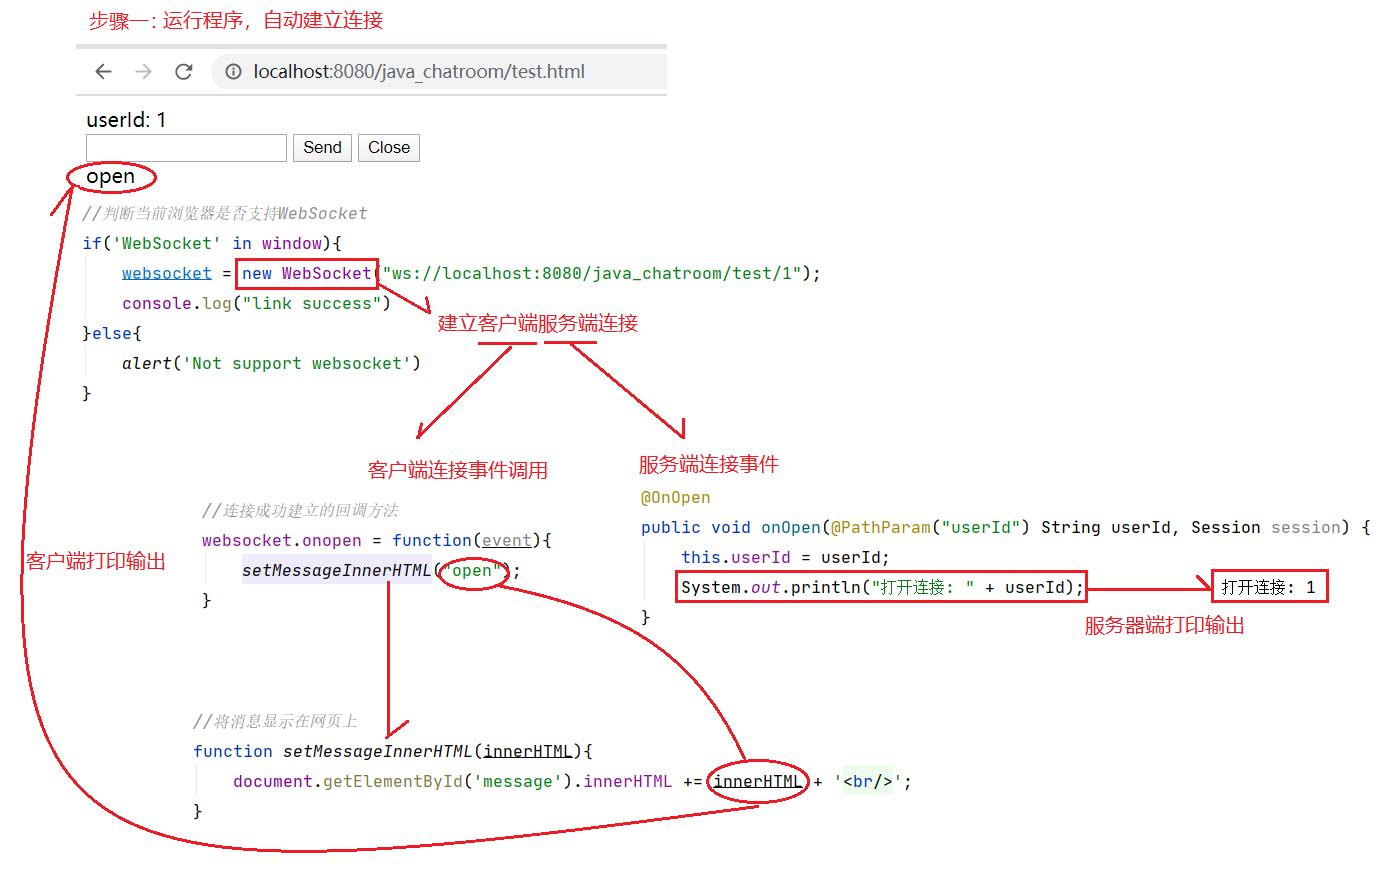Click the comment '//连接成功建立的回调方法'
Viewport: 1376px width, 888px height.
click(x=300, y=510)
